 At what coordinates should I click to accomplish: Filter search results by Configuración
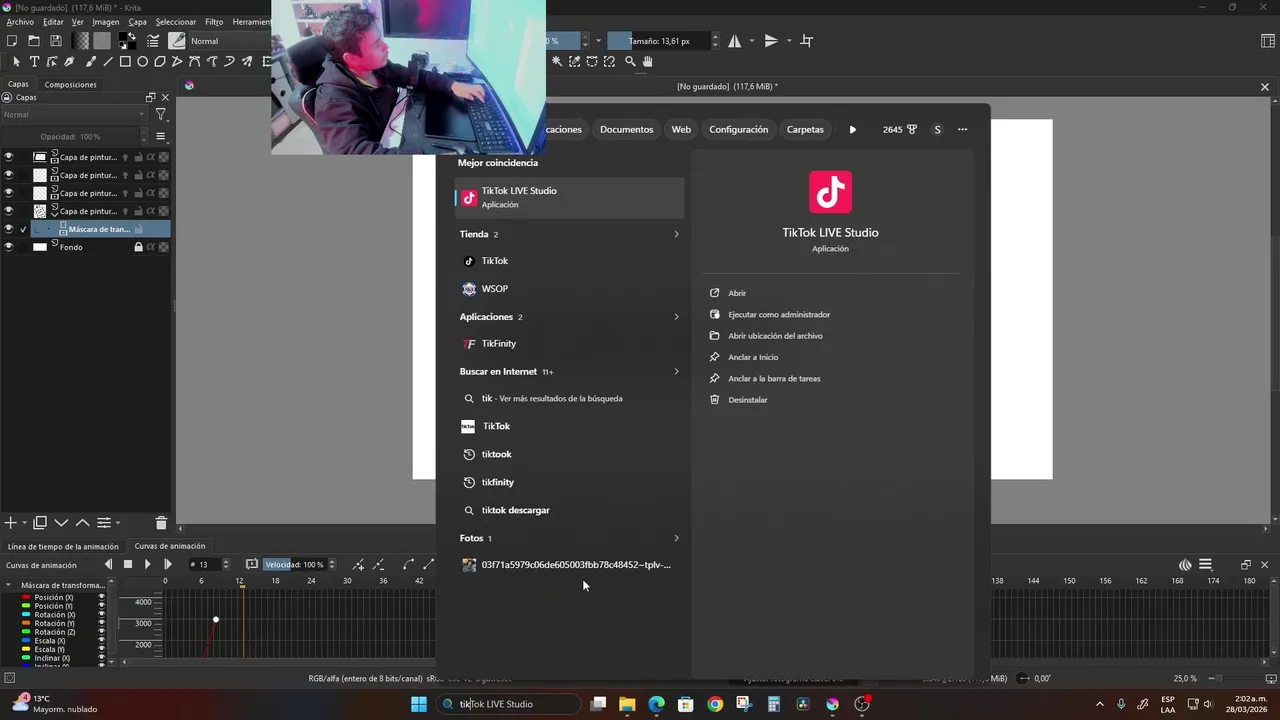[738, 129]
